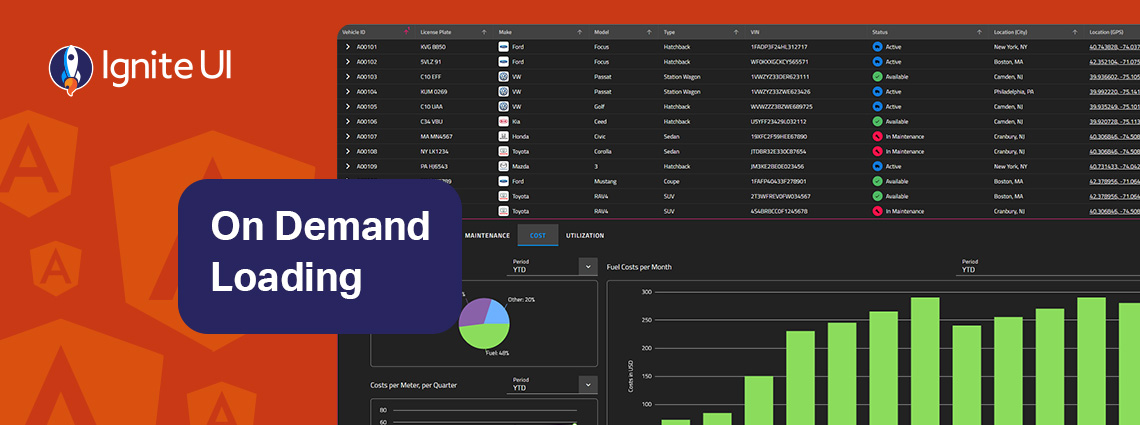
Task: Open the Period dropdown above the pie chart
Action: click(587, 266)
